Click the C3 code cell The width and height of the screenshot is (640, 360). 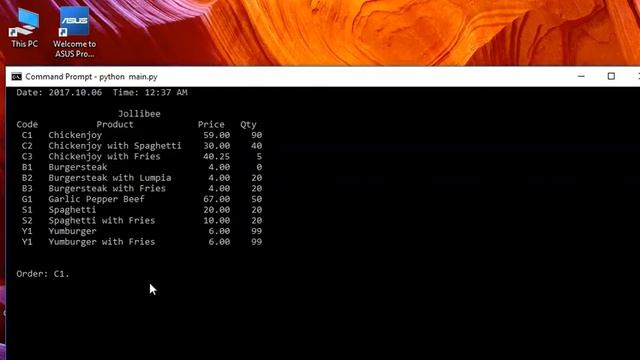[27, 156]
